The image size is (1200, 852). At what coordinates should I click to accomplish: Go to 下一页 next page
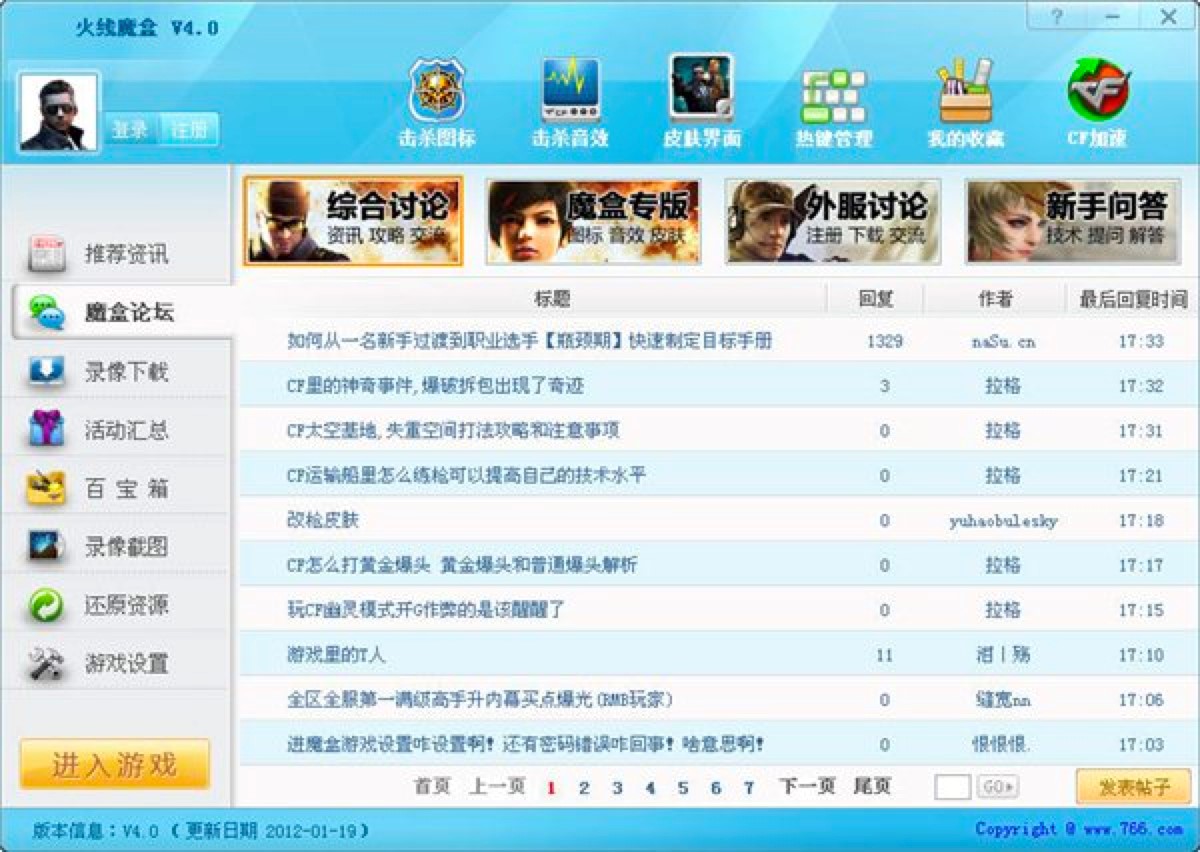pyautogui.click(x=807, y=787)
